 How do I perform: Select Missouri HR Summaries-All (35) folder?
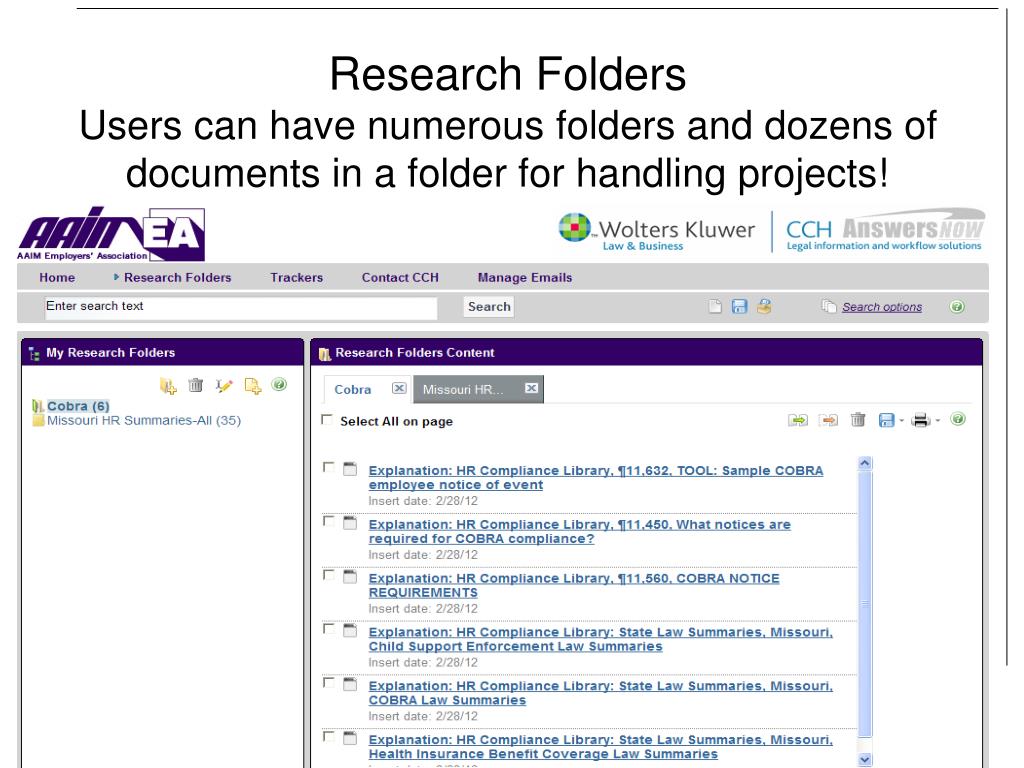144,421
